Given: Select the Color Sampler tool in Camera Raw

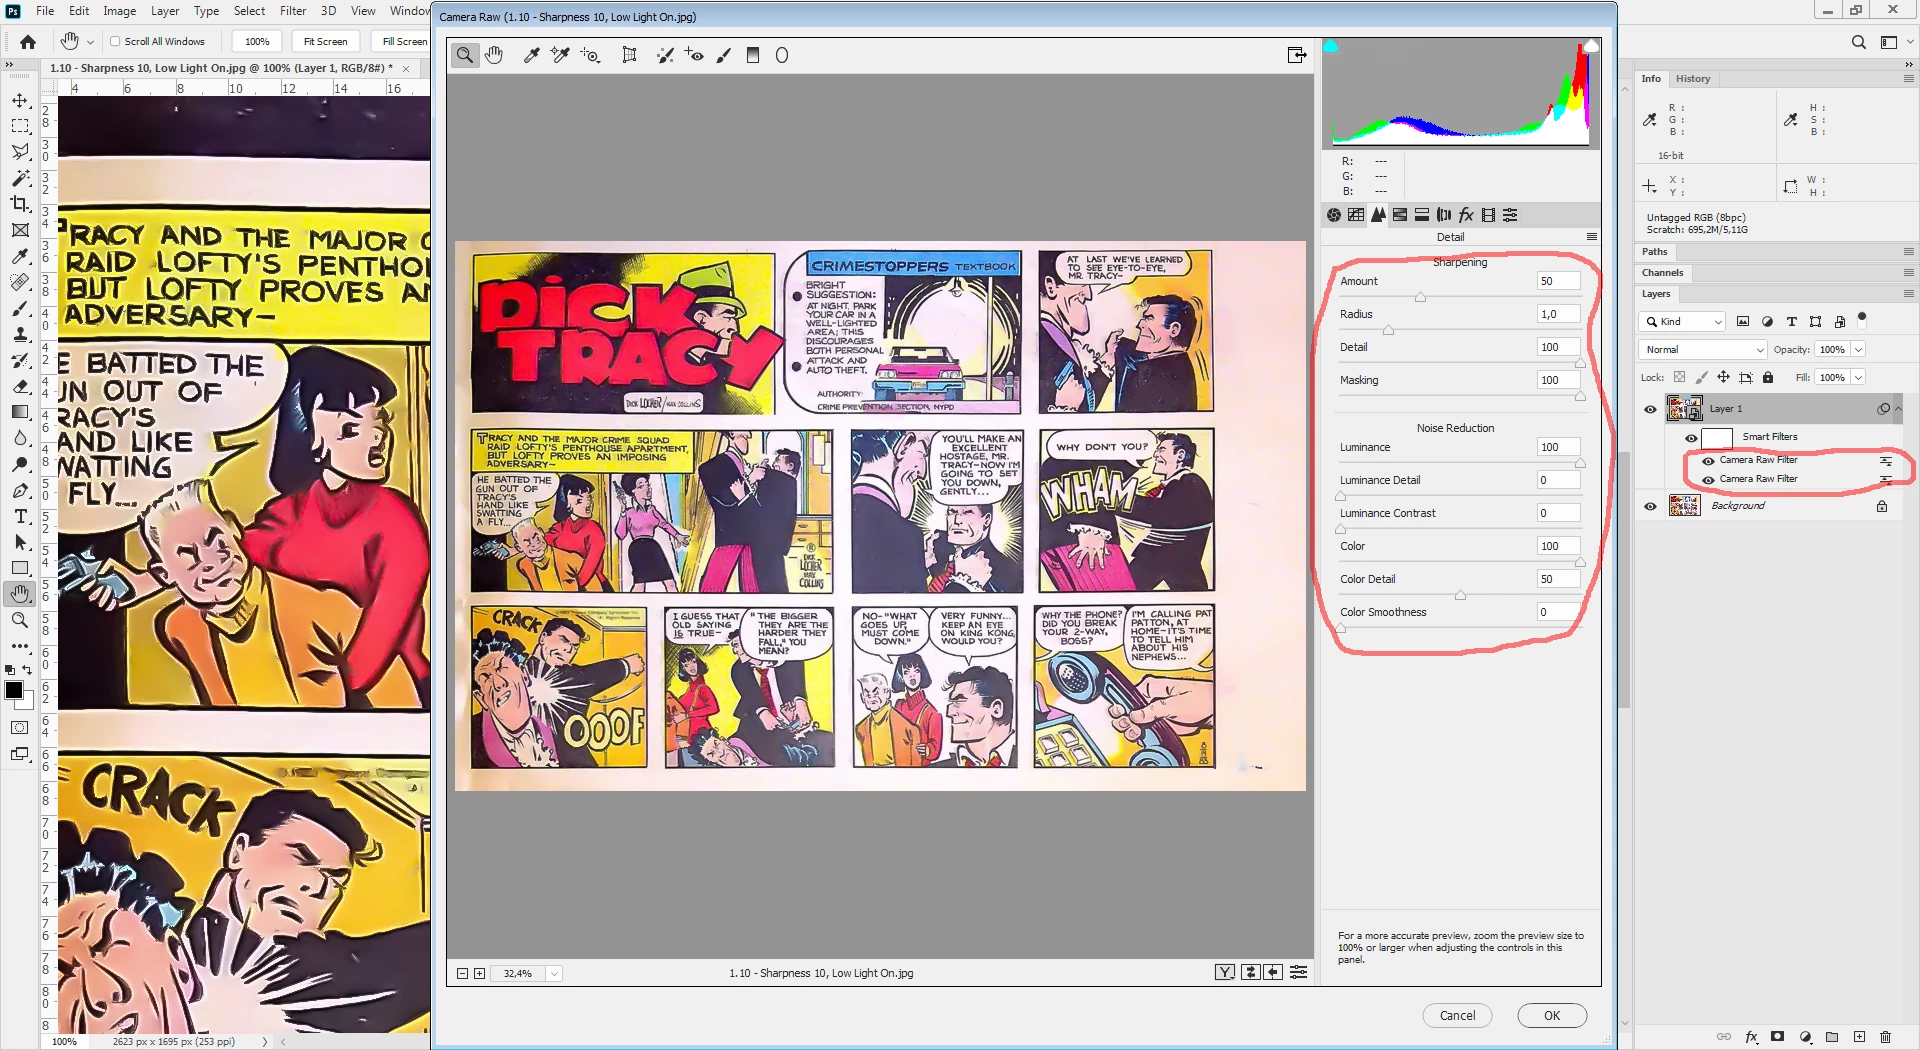Looking at the screenshot, I should click(x=560, y=56).
